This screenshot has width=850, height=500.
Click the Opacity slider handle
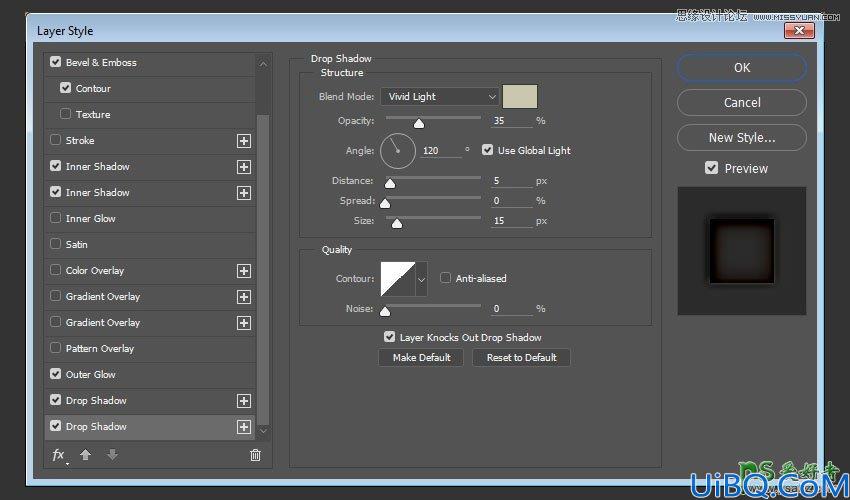pyautogui.click(x=418, y=124)
